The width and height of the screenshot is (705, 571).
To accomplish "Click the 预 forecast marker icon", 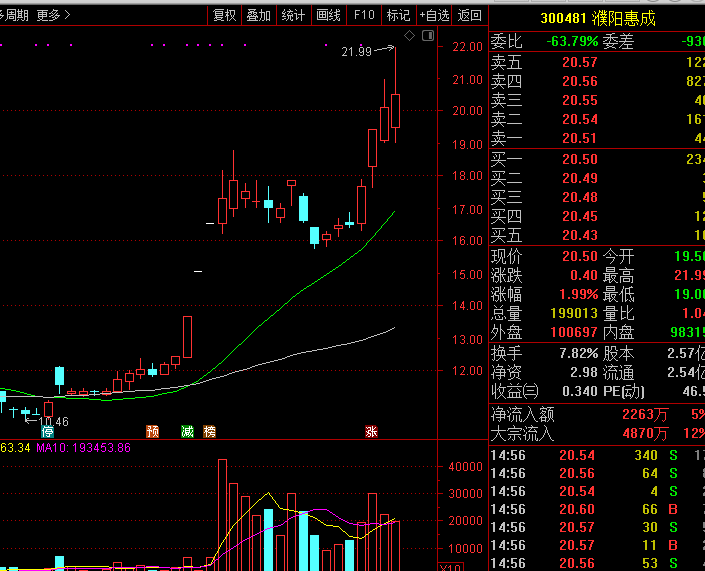I will tap(152, 432).
